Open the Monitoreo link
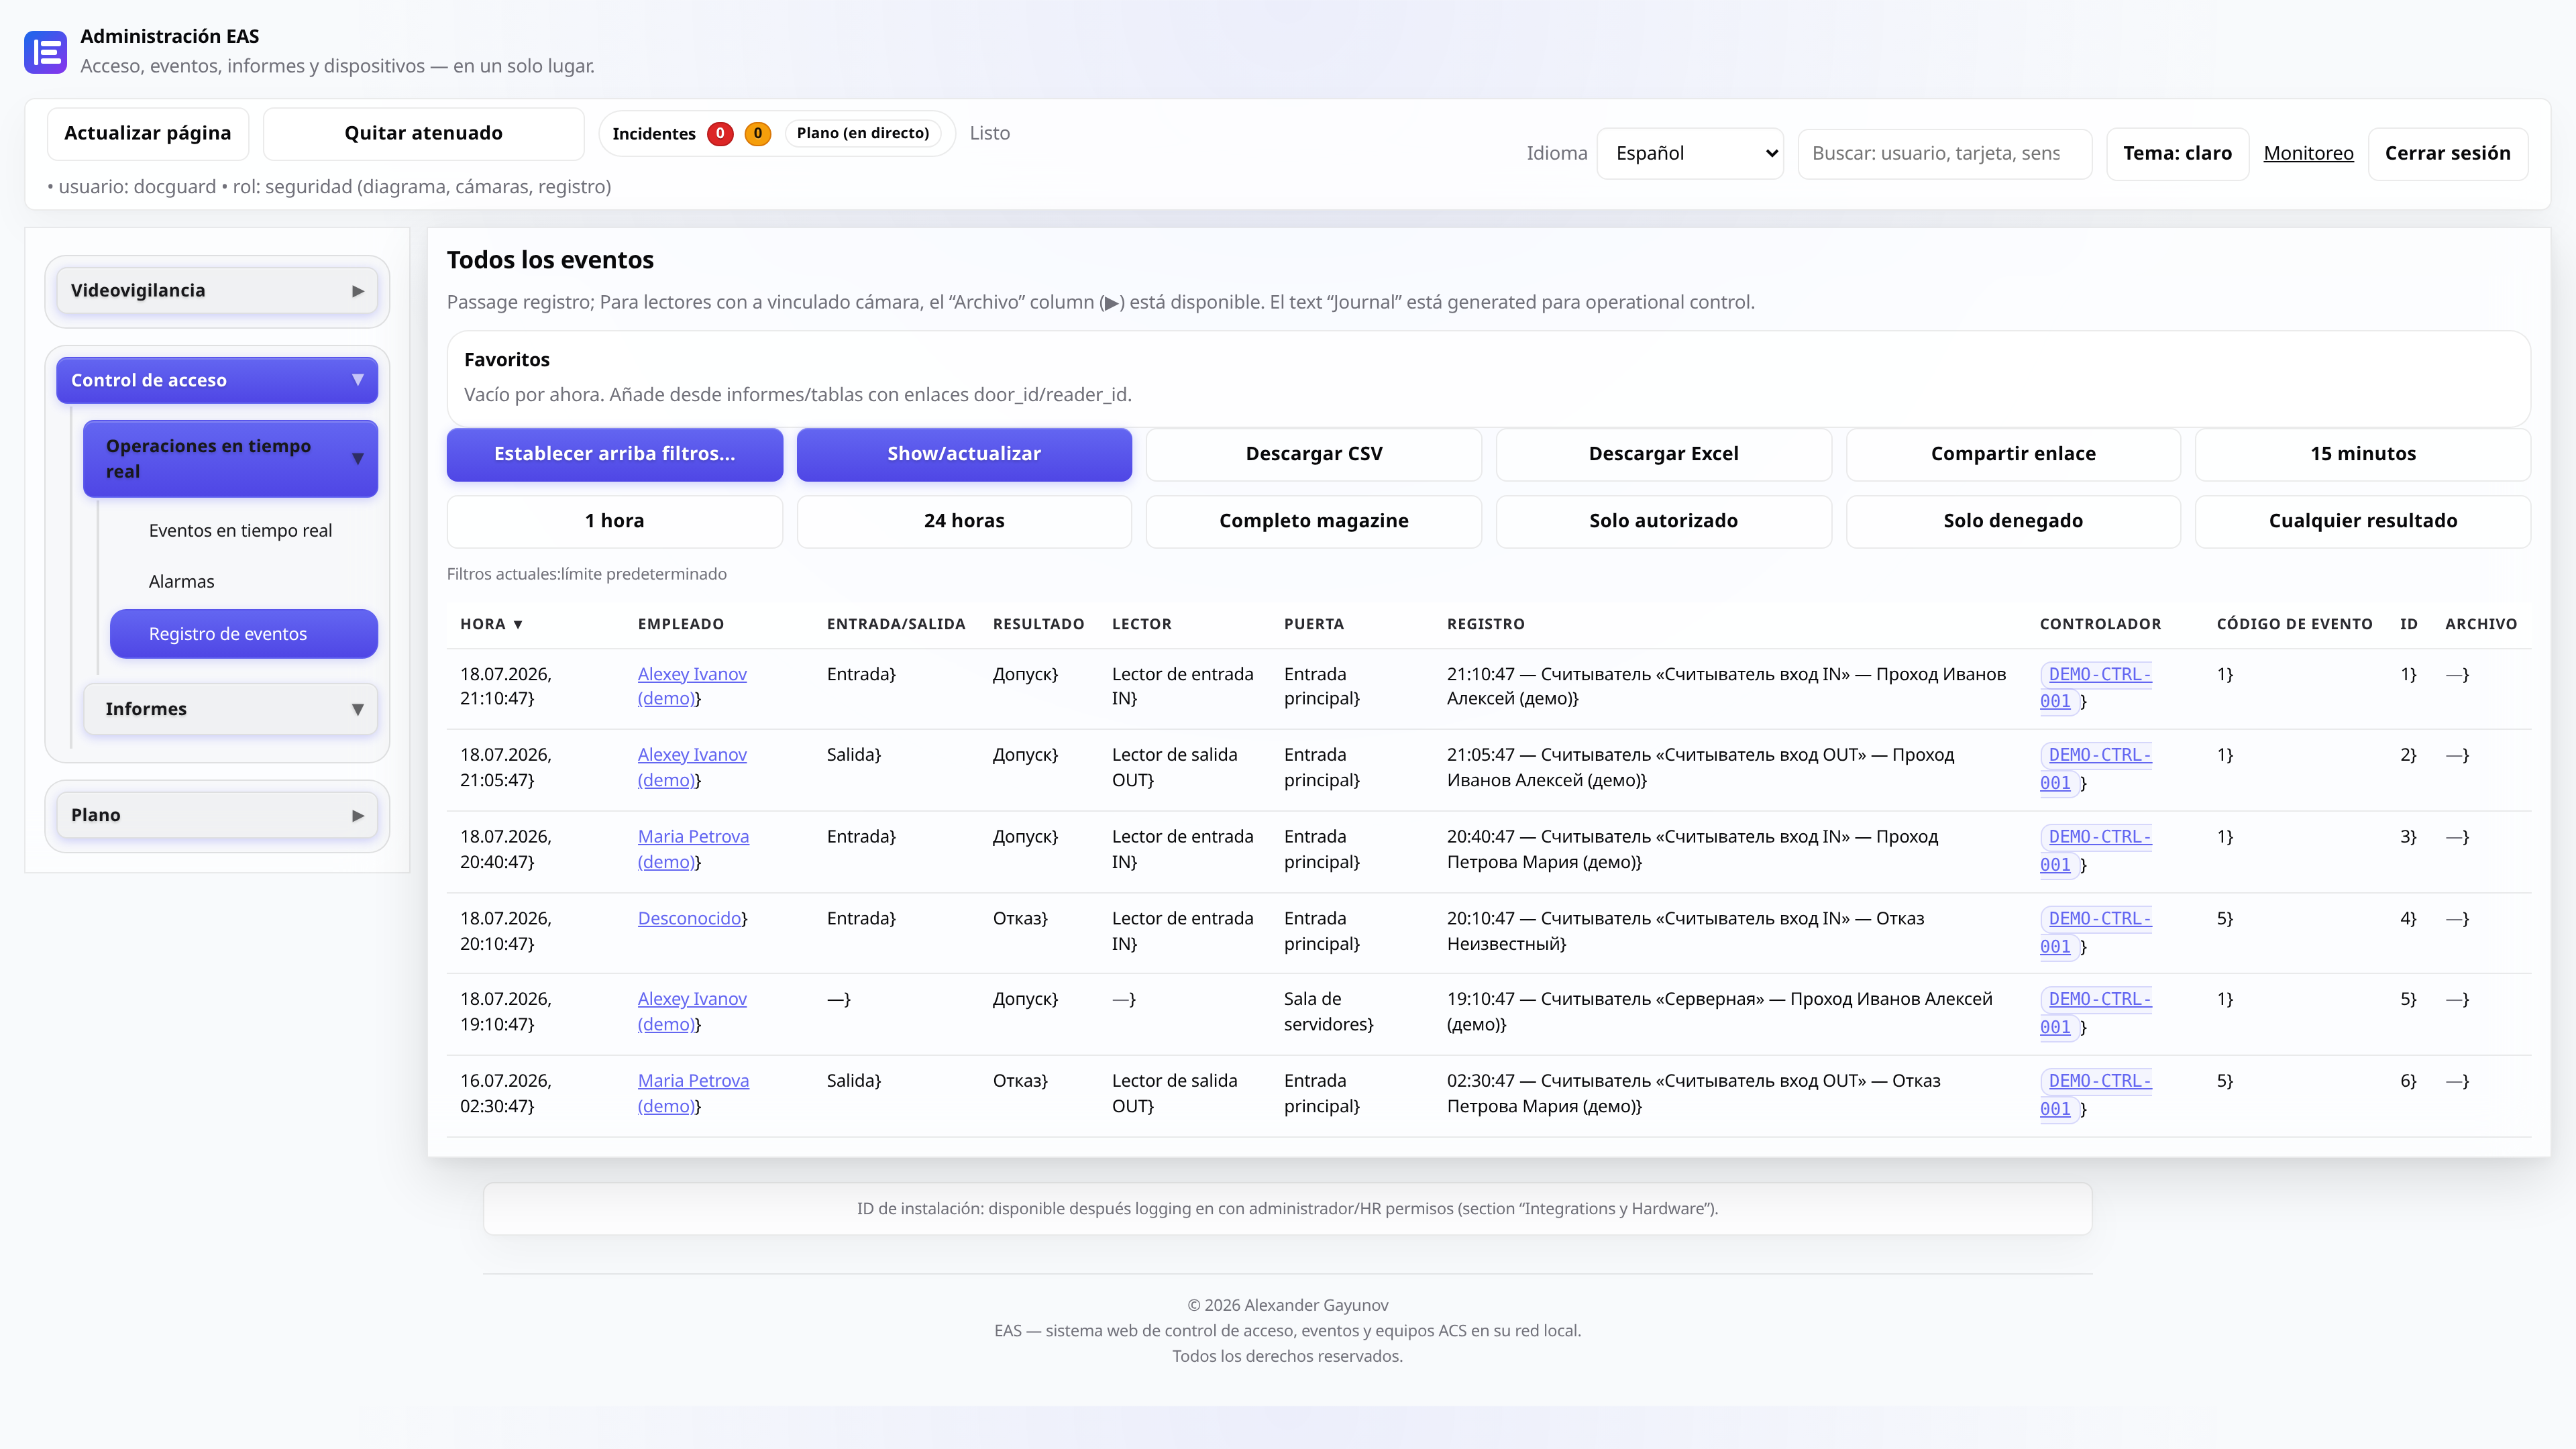2576x1449 pixels. [x=2308, y=153]
